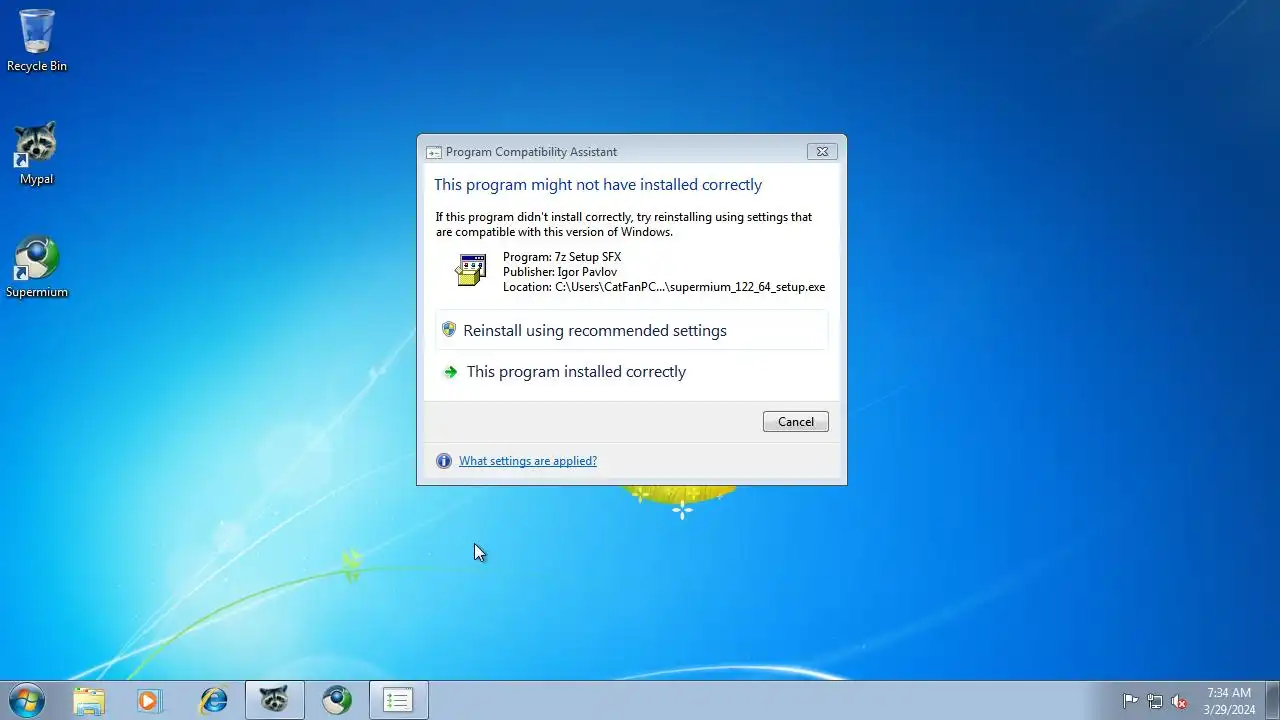
Task: Click the supermium_122_64_setup.exe location text
Action: pos(664,287)
